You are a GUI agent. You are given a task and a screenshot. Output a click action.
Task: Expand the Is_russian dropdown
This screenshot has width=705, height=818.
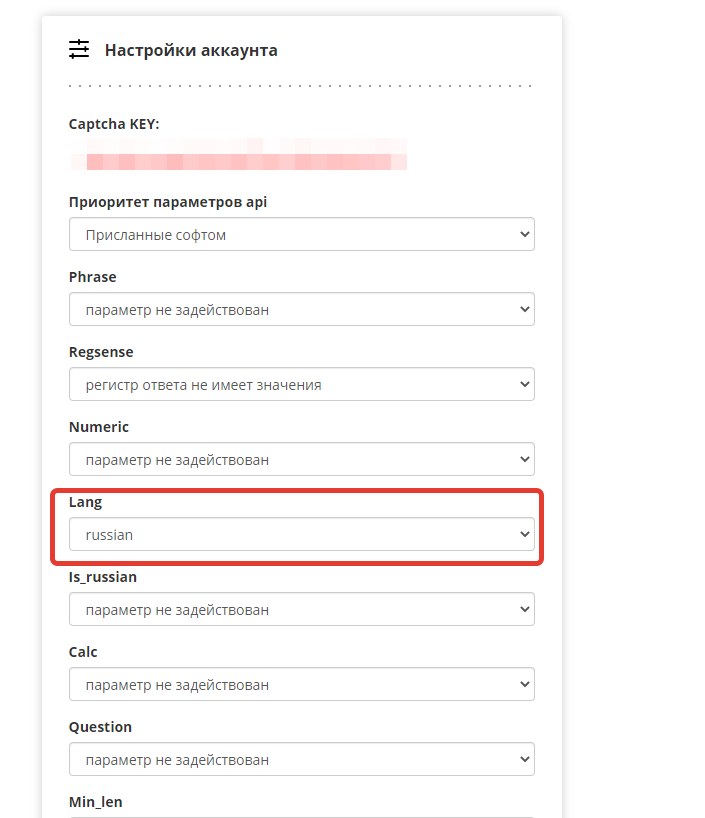point(301,610)
